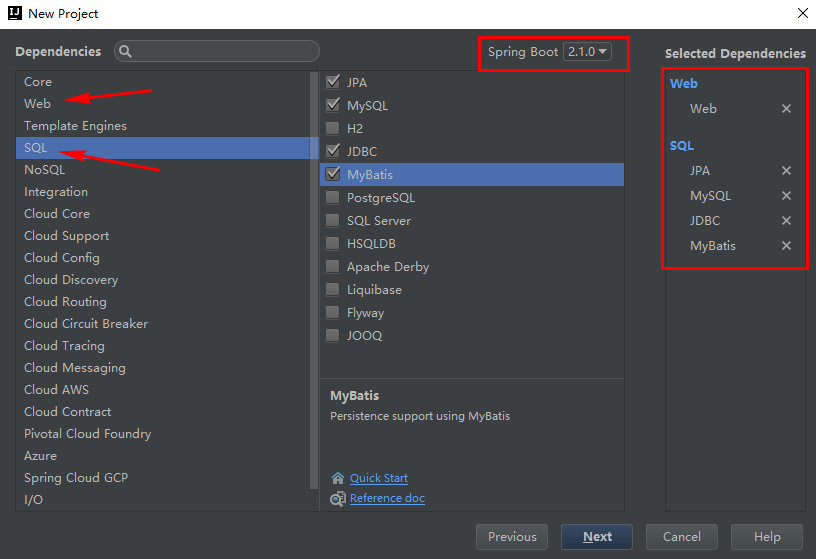Image resolution: width=816 pixels, height=559 pixels.
Task: Click the Help button
Action: coord(767,537)
